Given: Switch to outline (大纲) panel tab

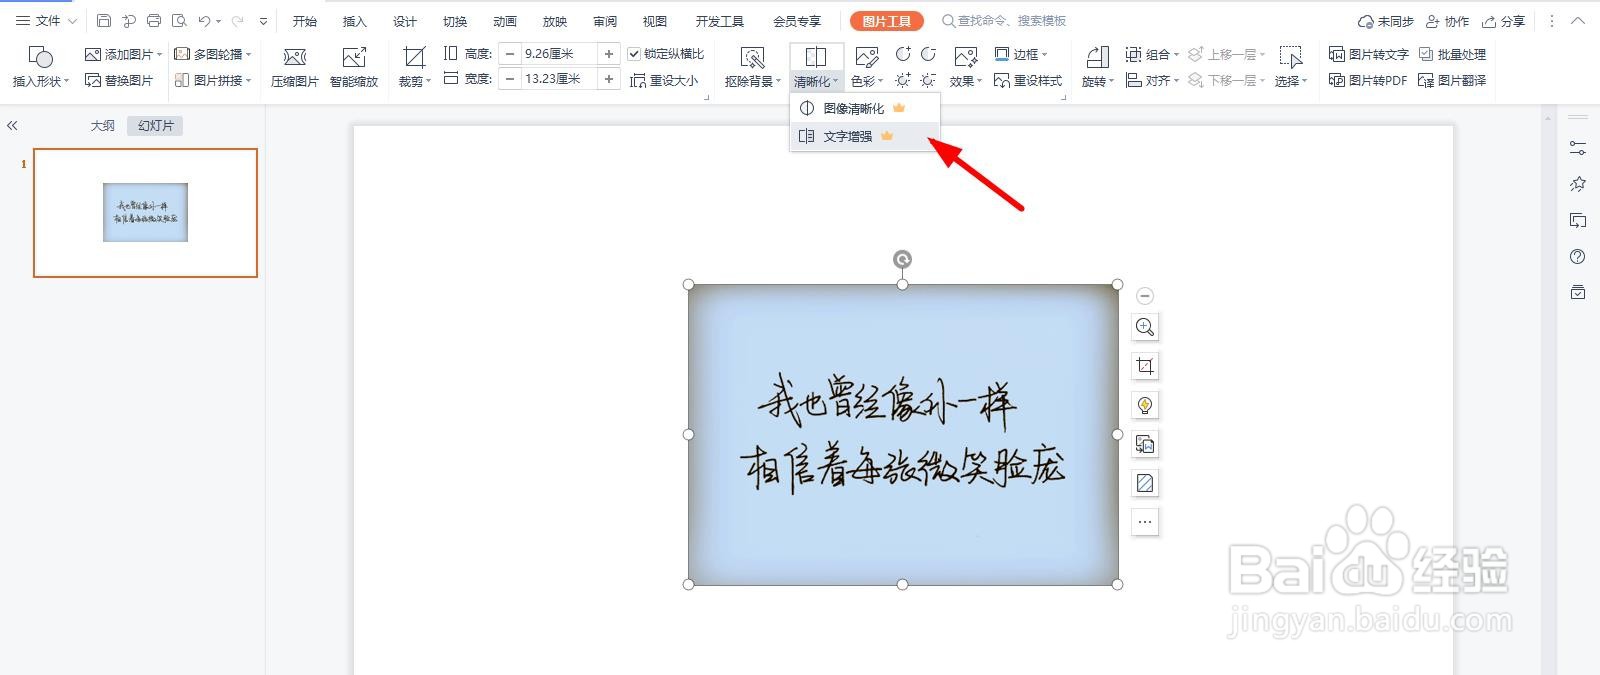Looking at the screenshot, I should tap(102, 126).
